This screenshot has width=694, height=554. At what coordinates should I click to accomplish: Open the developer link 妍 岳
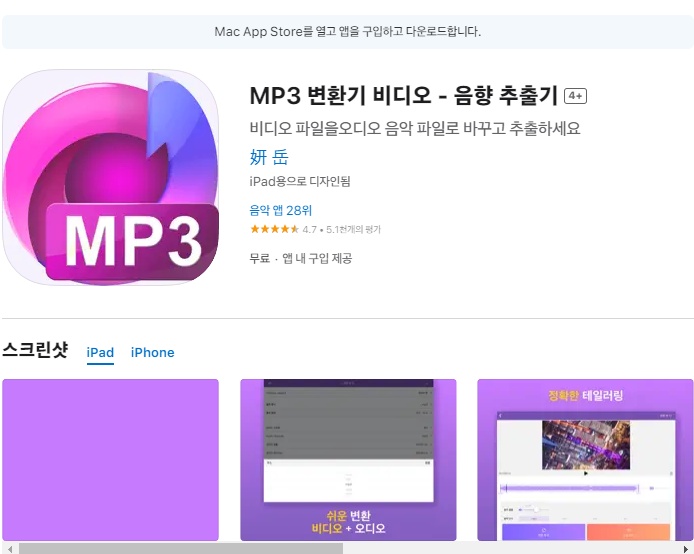269,157
